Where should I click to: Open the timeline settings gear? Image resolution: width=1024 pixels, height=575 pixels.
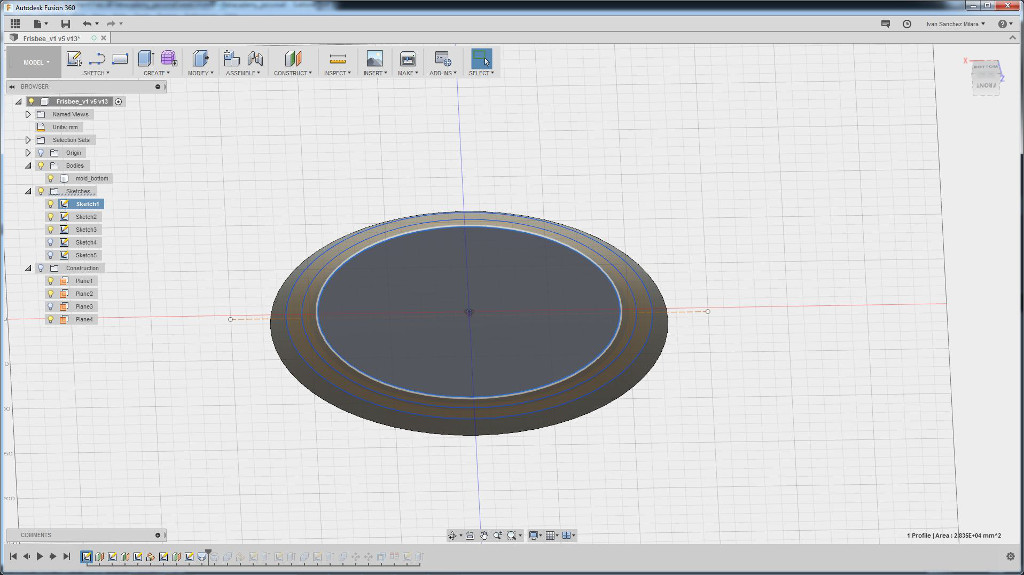[x=1010, y=557]
